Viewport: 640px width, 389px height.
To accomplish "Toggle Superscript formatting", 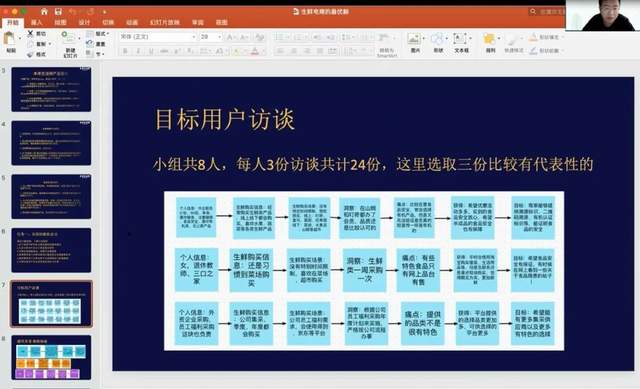I will click(178, 51).
